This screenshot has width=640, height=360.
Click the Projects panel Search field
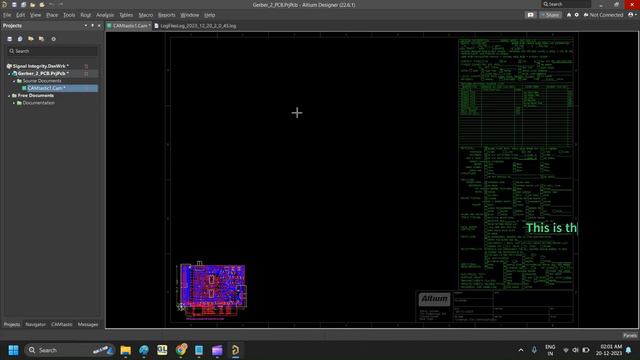pyautogui.click(x=52, y=51)
